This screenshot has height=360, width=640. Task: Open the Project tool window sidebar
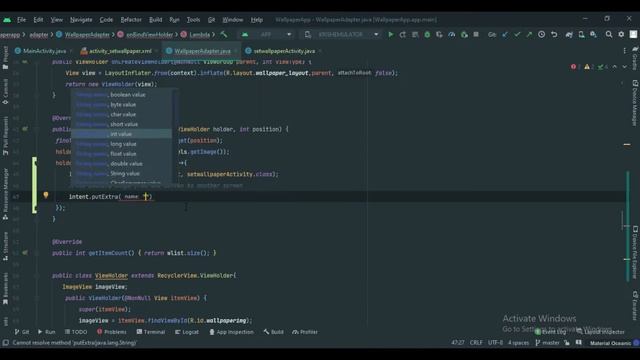[5, 57]
